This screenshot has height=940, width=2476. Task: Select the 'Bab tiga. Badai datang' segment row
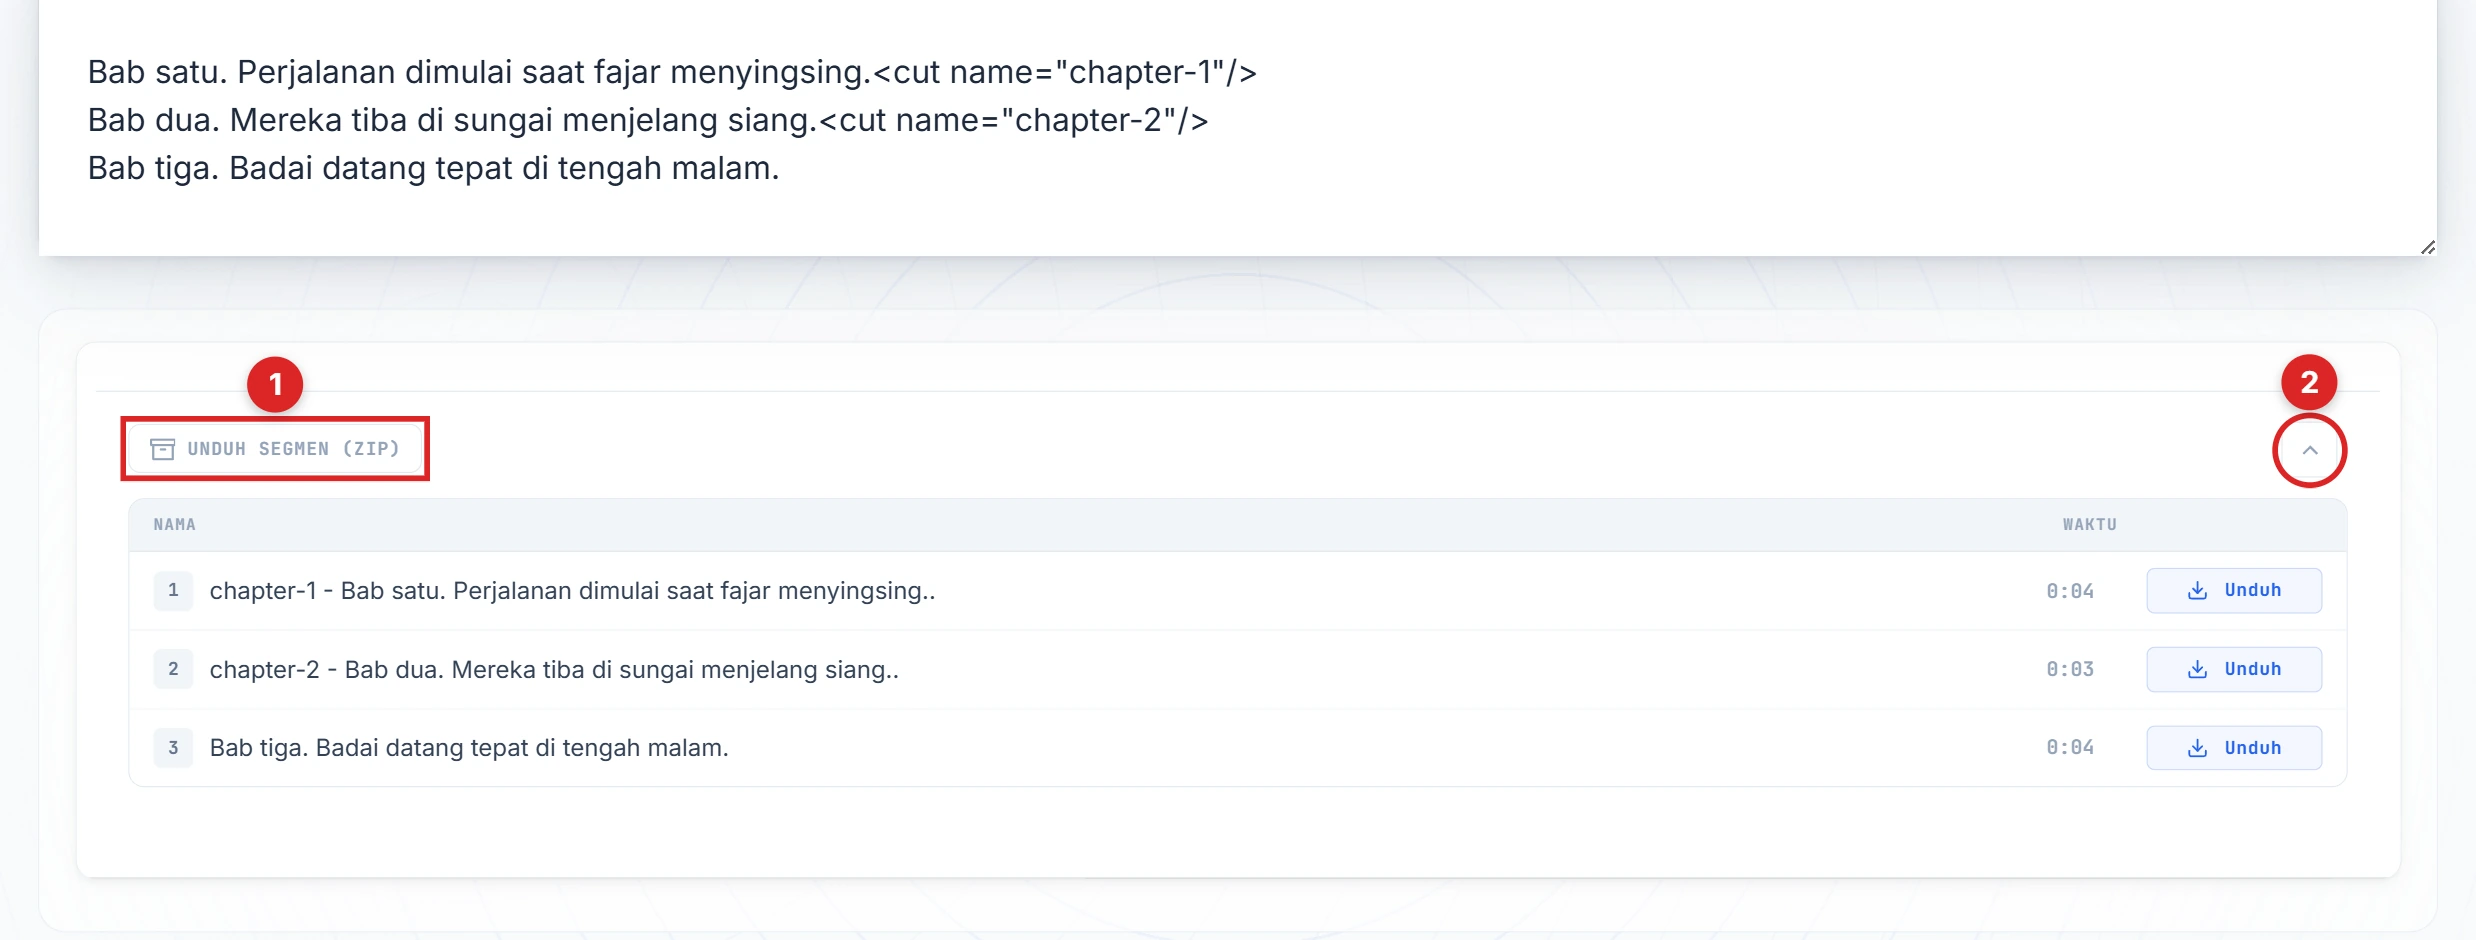[469, 748]
